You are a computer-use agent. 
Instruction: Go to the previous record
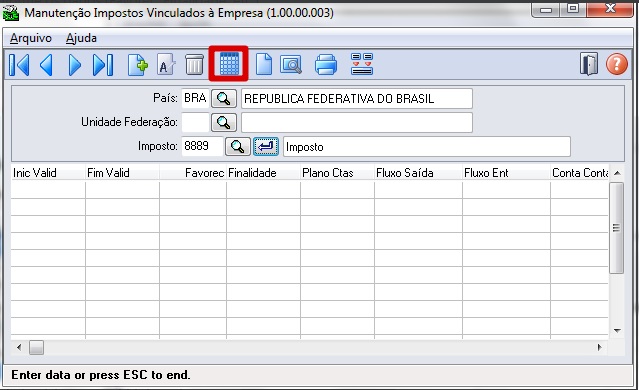coord(46,64)
